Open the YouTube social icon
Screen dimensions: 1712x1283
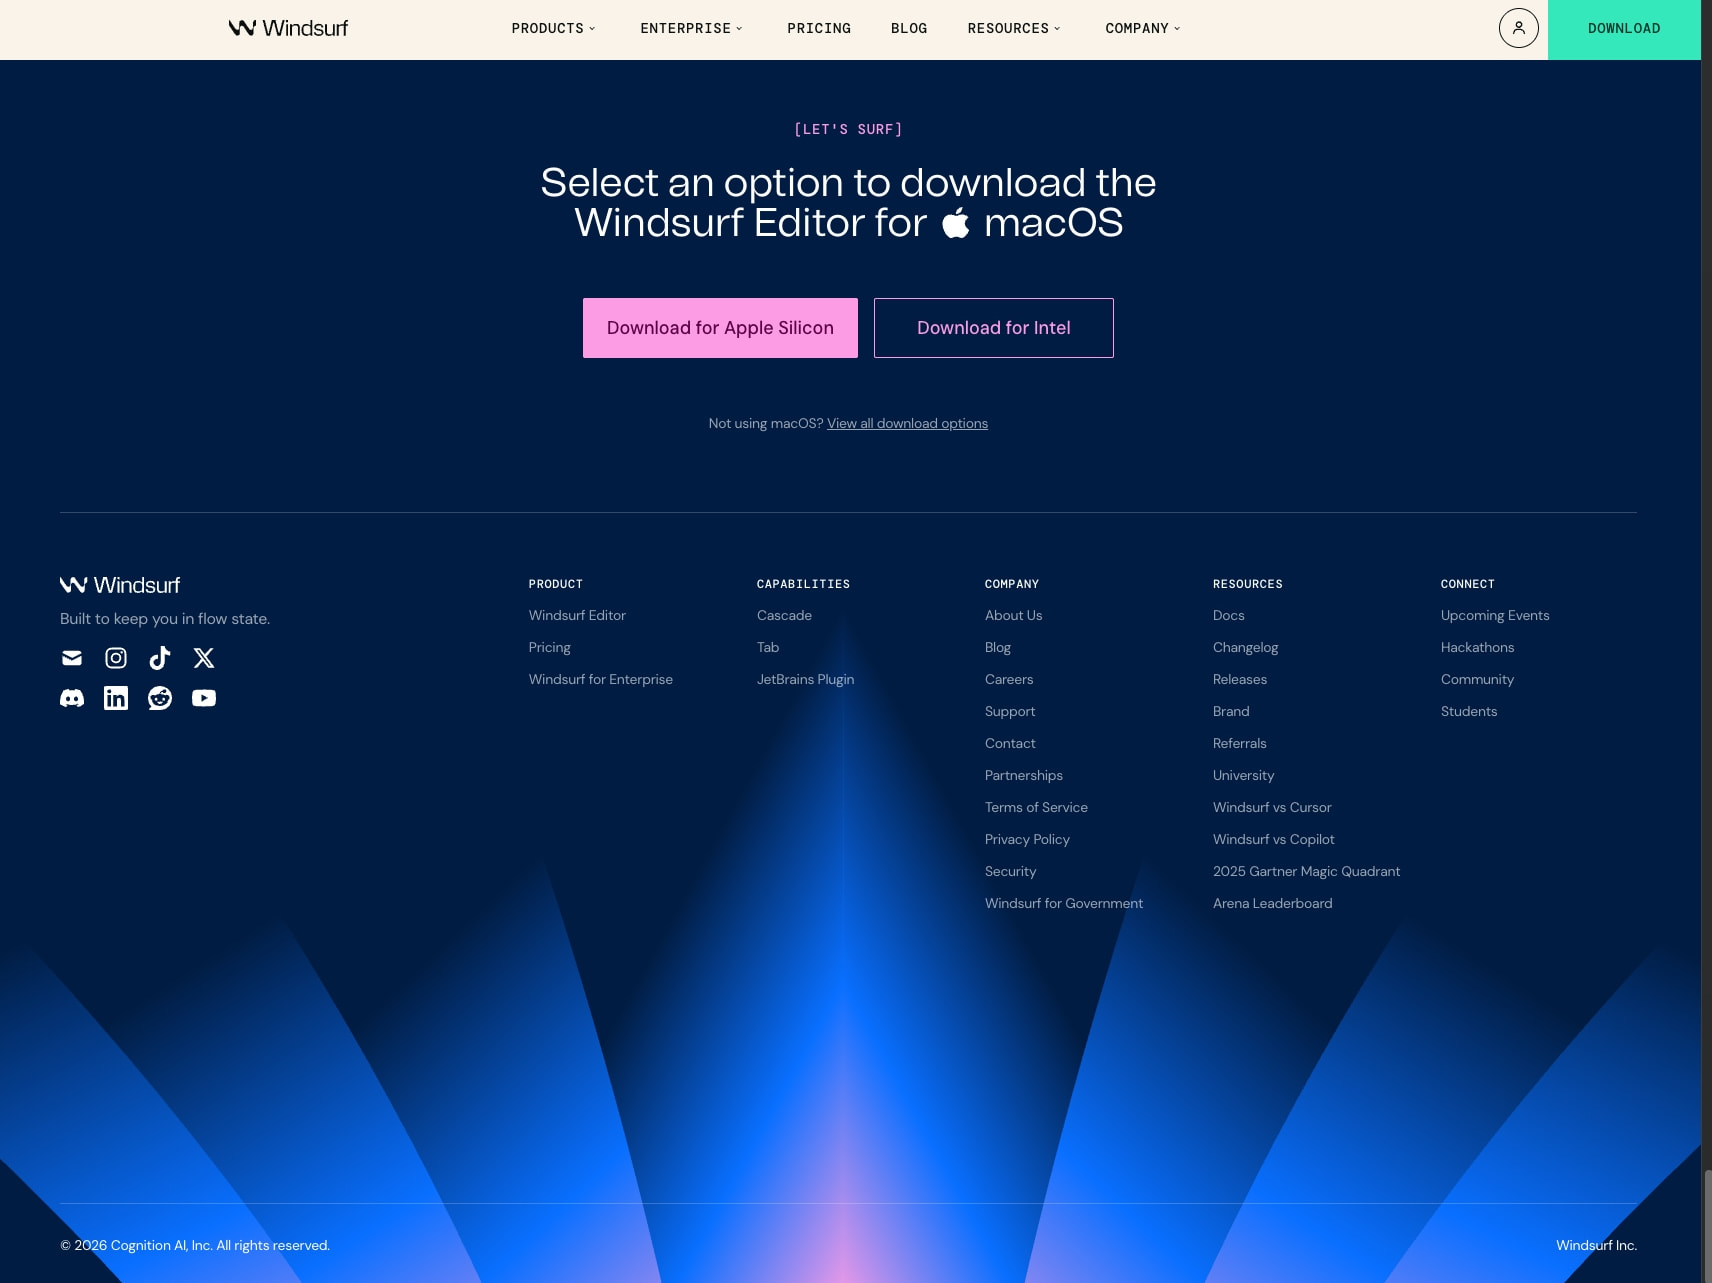(x=204, y=698)
